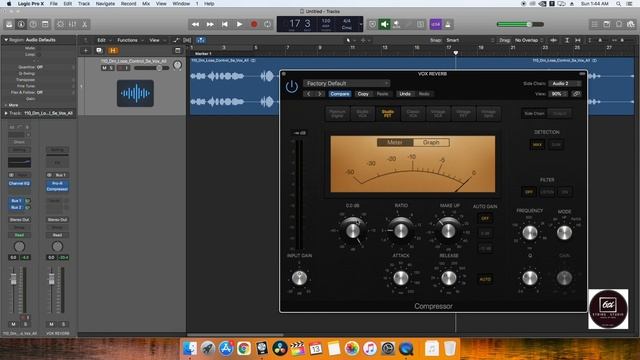This screenshot has height=360, width=640.
Task: Switch the display to the Meter tab
Action: point(395,142)
